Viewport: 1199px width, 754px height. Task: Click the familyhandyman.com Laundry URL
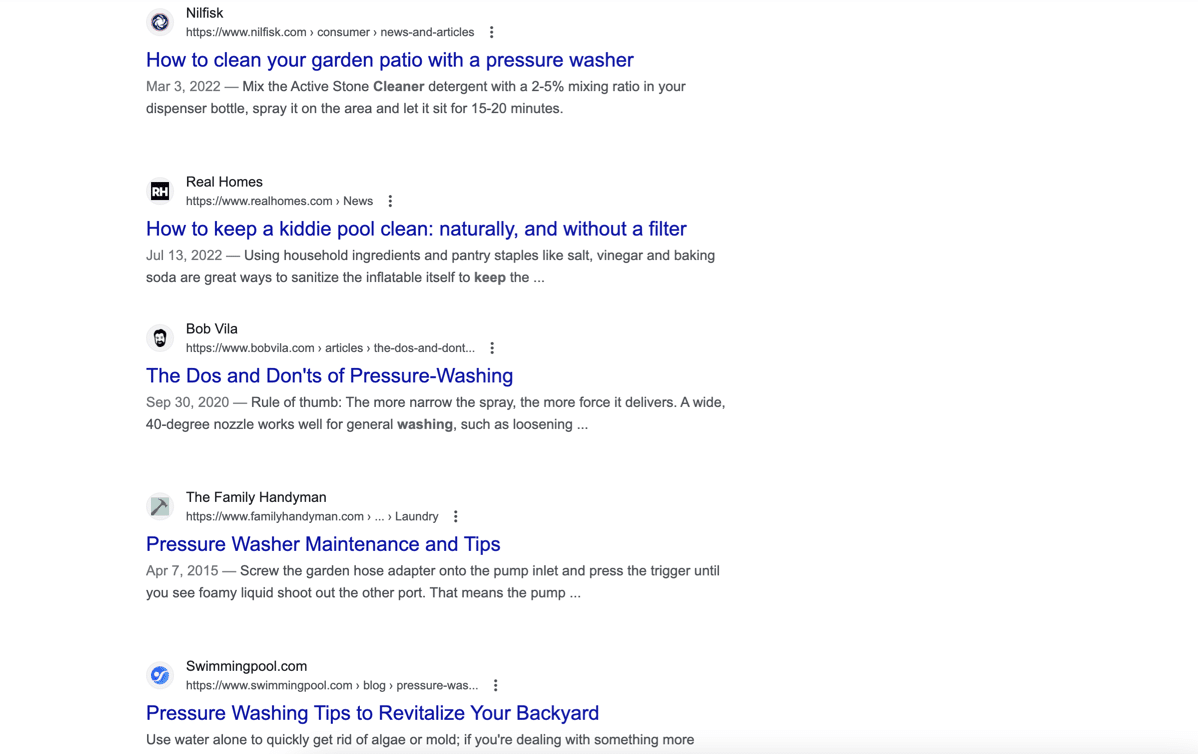pyautogui.click(x=312, y=516)
